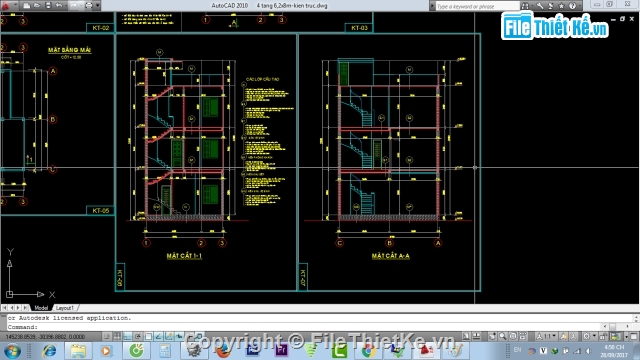
Task: Toggle Grid Display in status bar
Action: pos(117,337)
